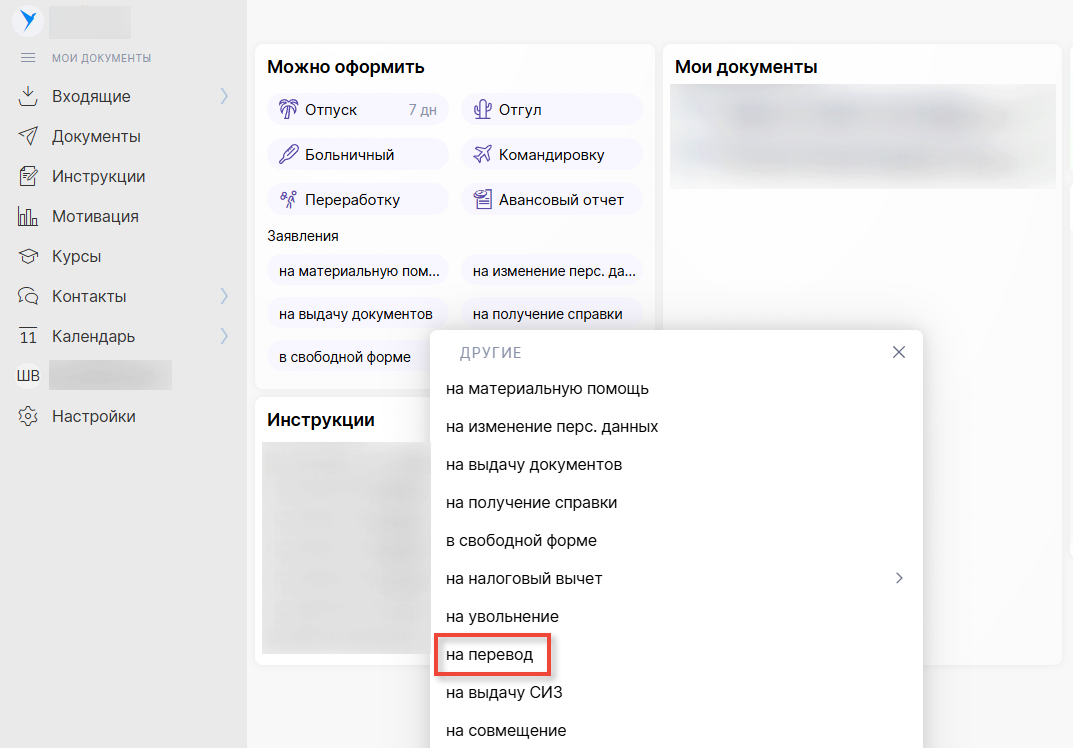This screenshot has height=748, width=1073.
Task: Select на перевод in the list
Action: (489, 655)
